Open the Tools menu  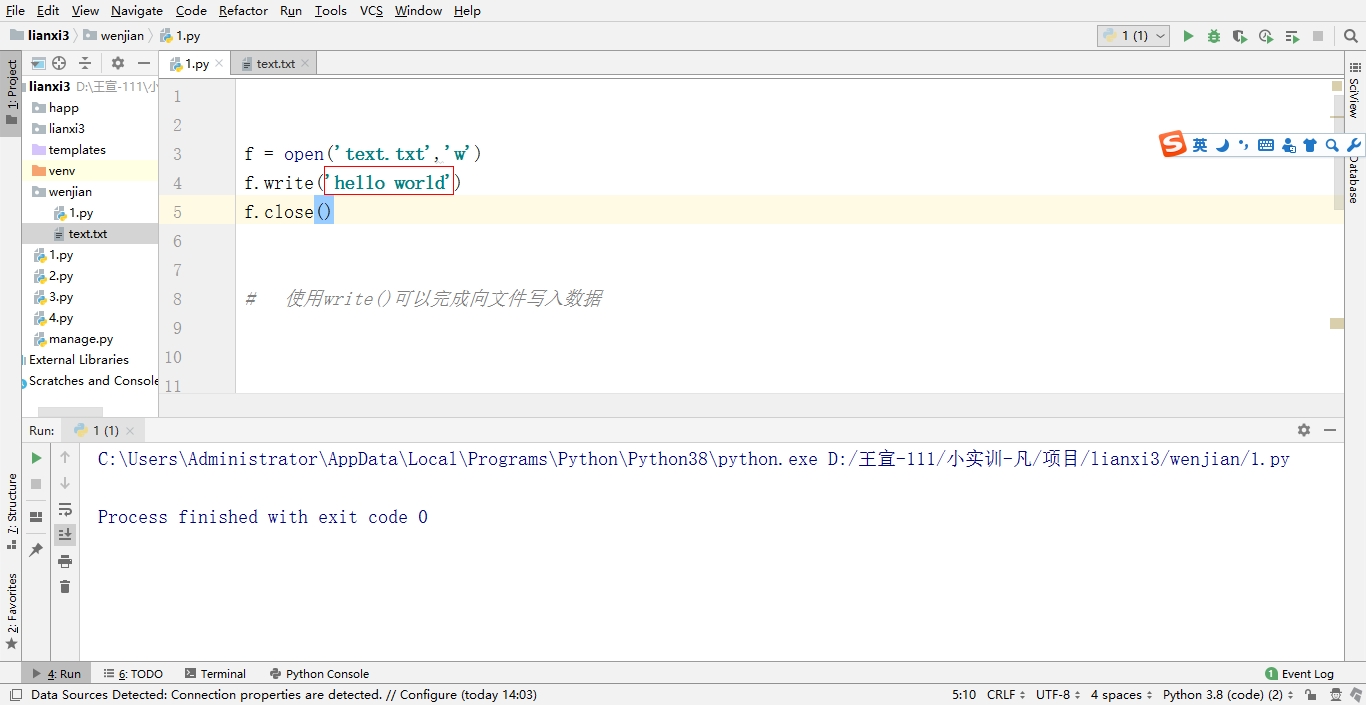(330, 11)
